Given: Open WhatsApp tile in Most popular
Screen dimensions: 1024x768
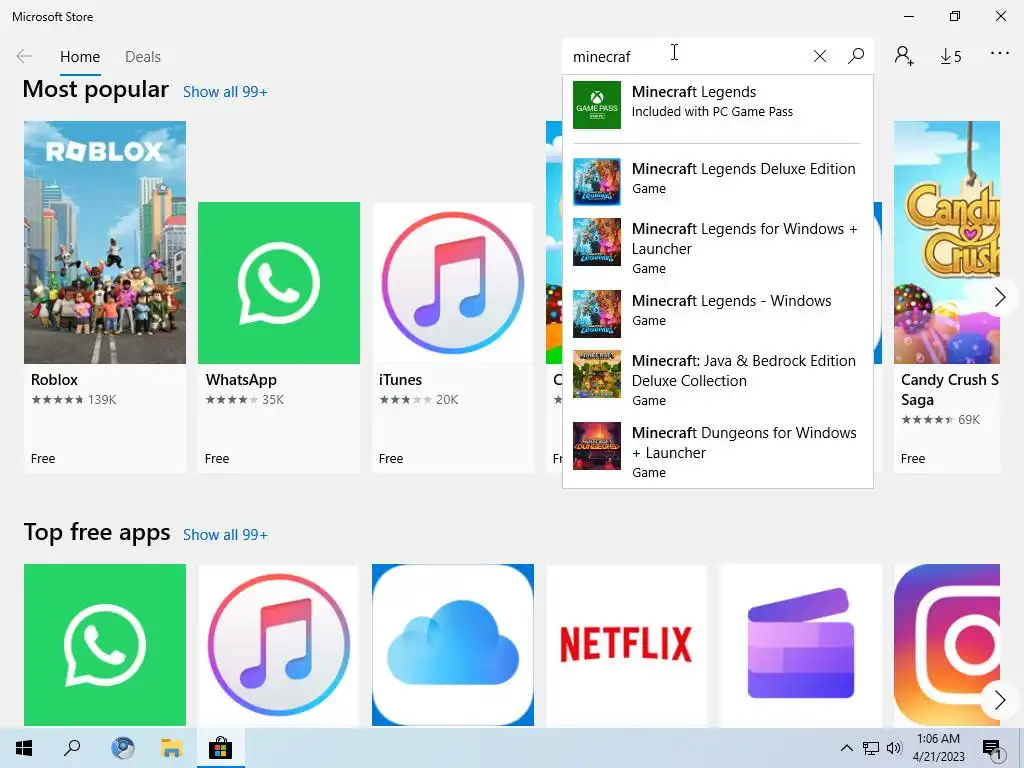Looking at the screenshot, I should pos(279,336).
